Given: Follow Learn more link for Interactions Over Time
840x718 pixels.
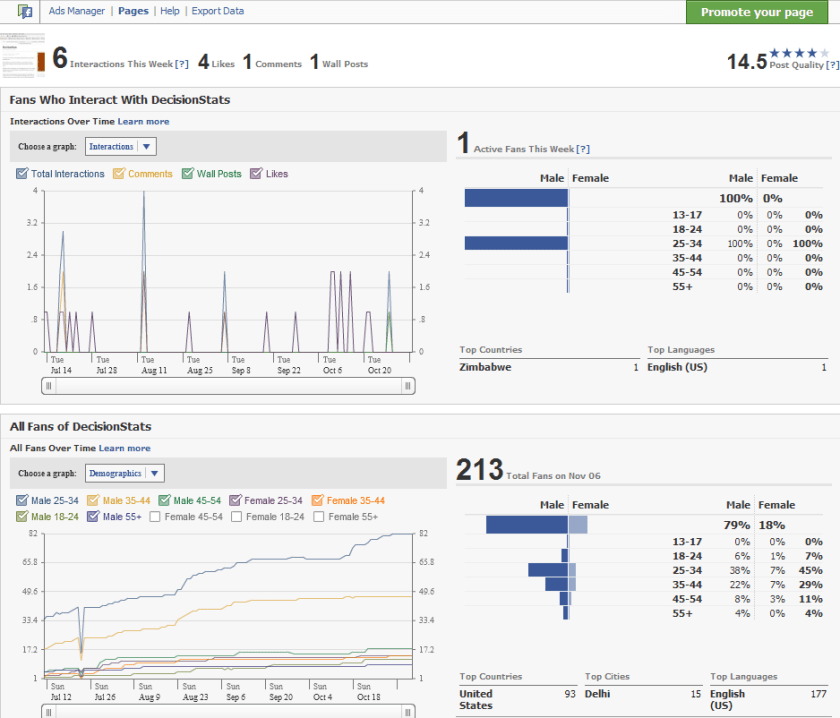Looking at the screenshot, I should (x=143, y=122).
